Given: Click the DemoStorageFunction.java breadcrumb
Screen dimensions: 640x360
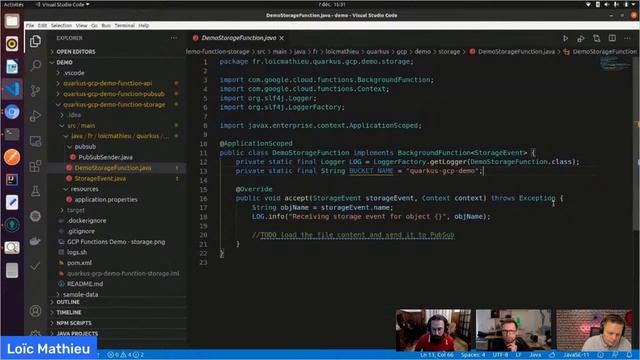Looking at the screenshot, I should (516, 52).
